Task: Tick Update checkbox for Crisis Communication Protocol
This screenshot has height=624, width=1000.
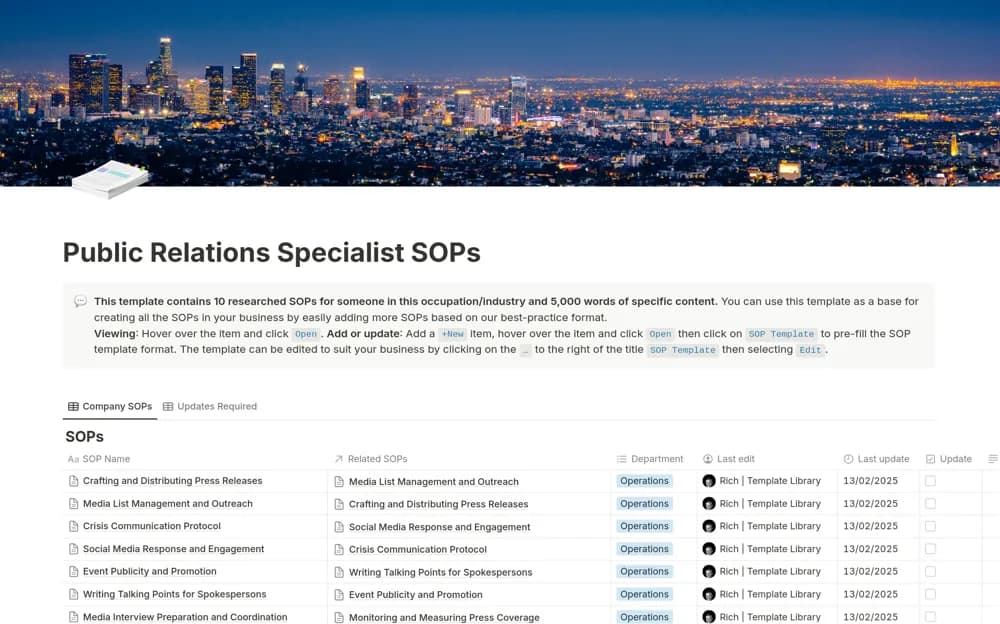Action: [930, 526]
